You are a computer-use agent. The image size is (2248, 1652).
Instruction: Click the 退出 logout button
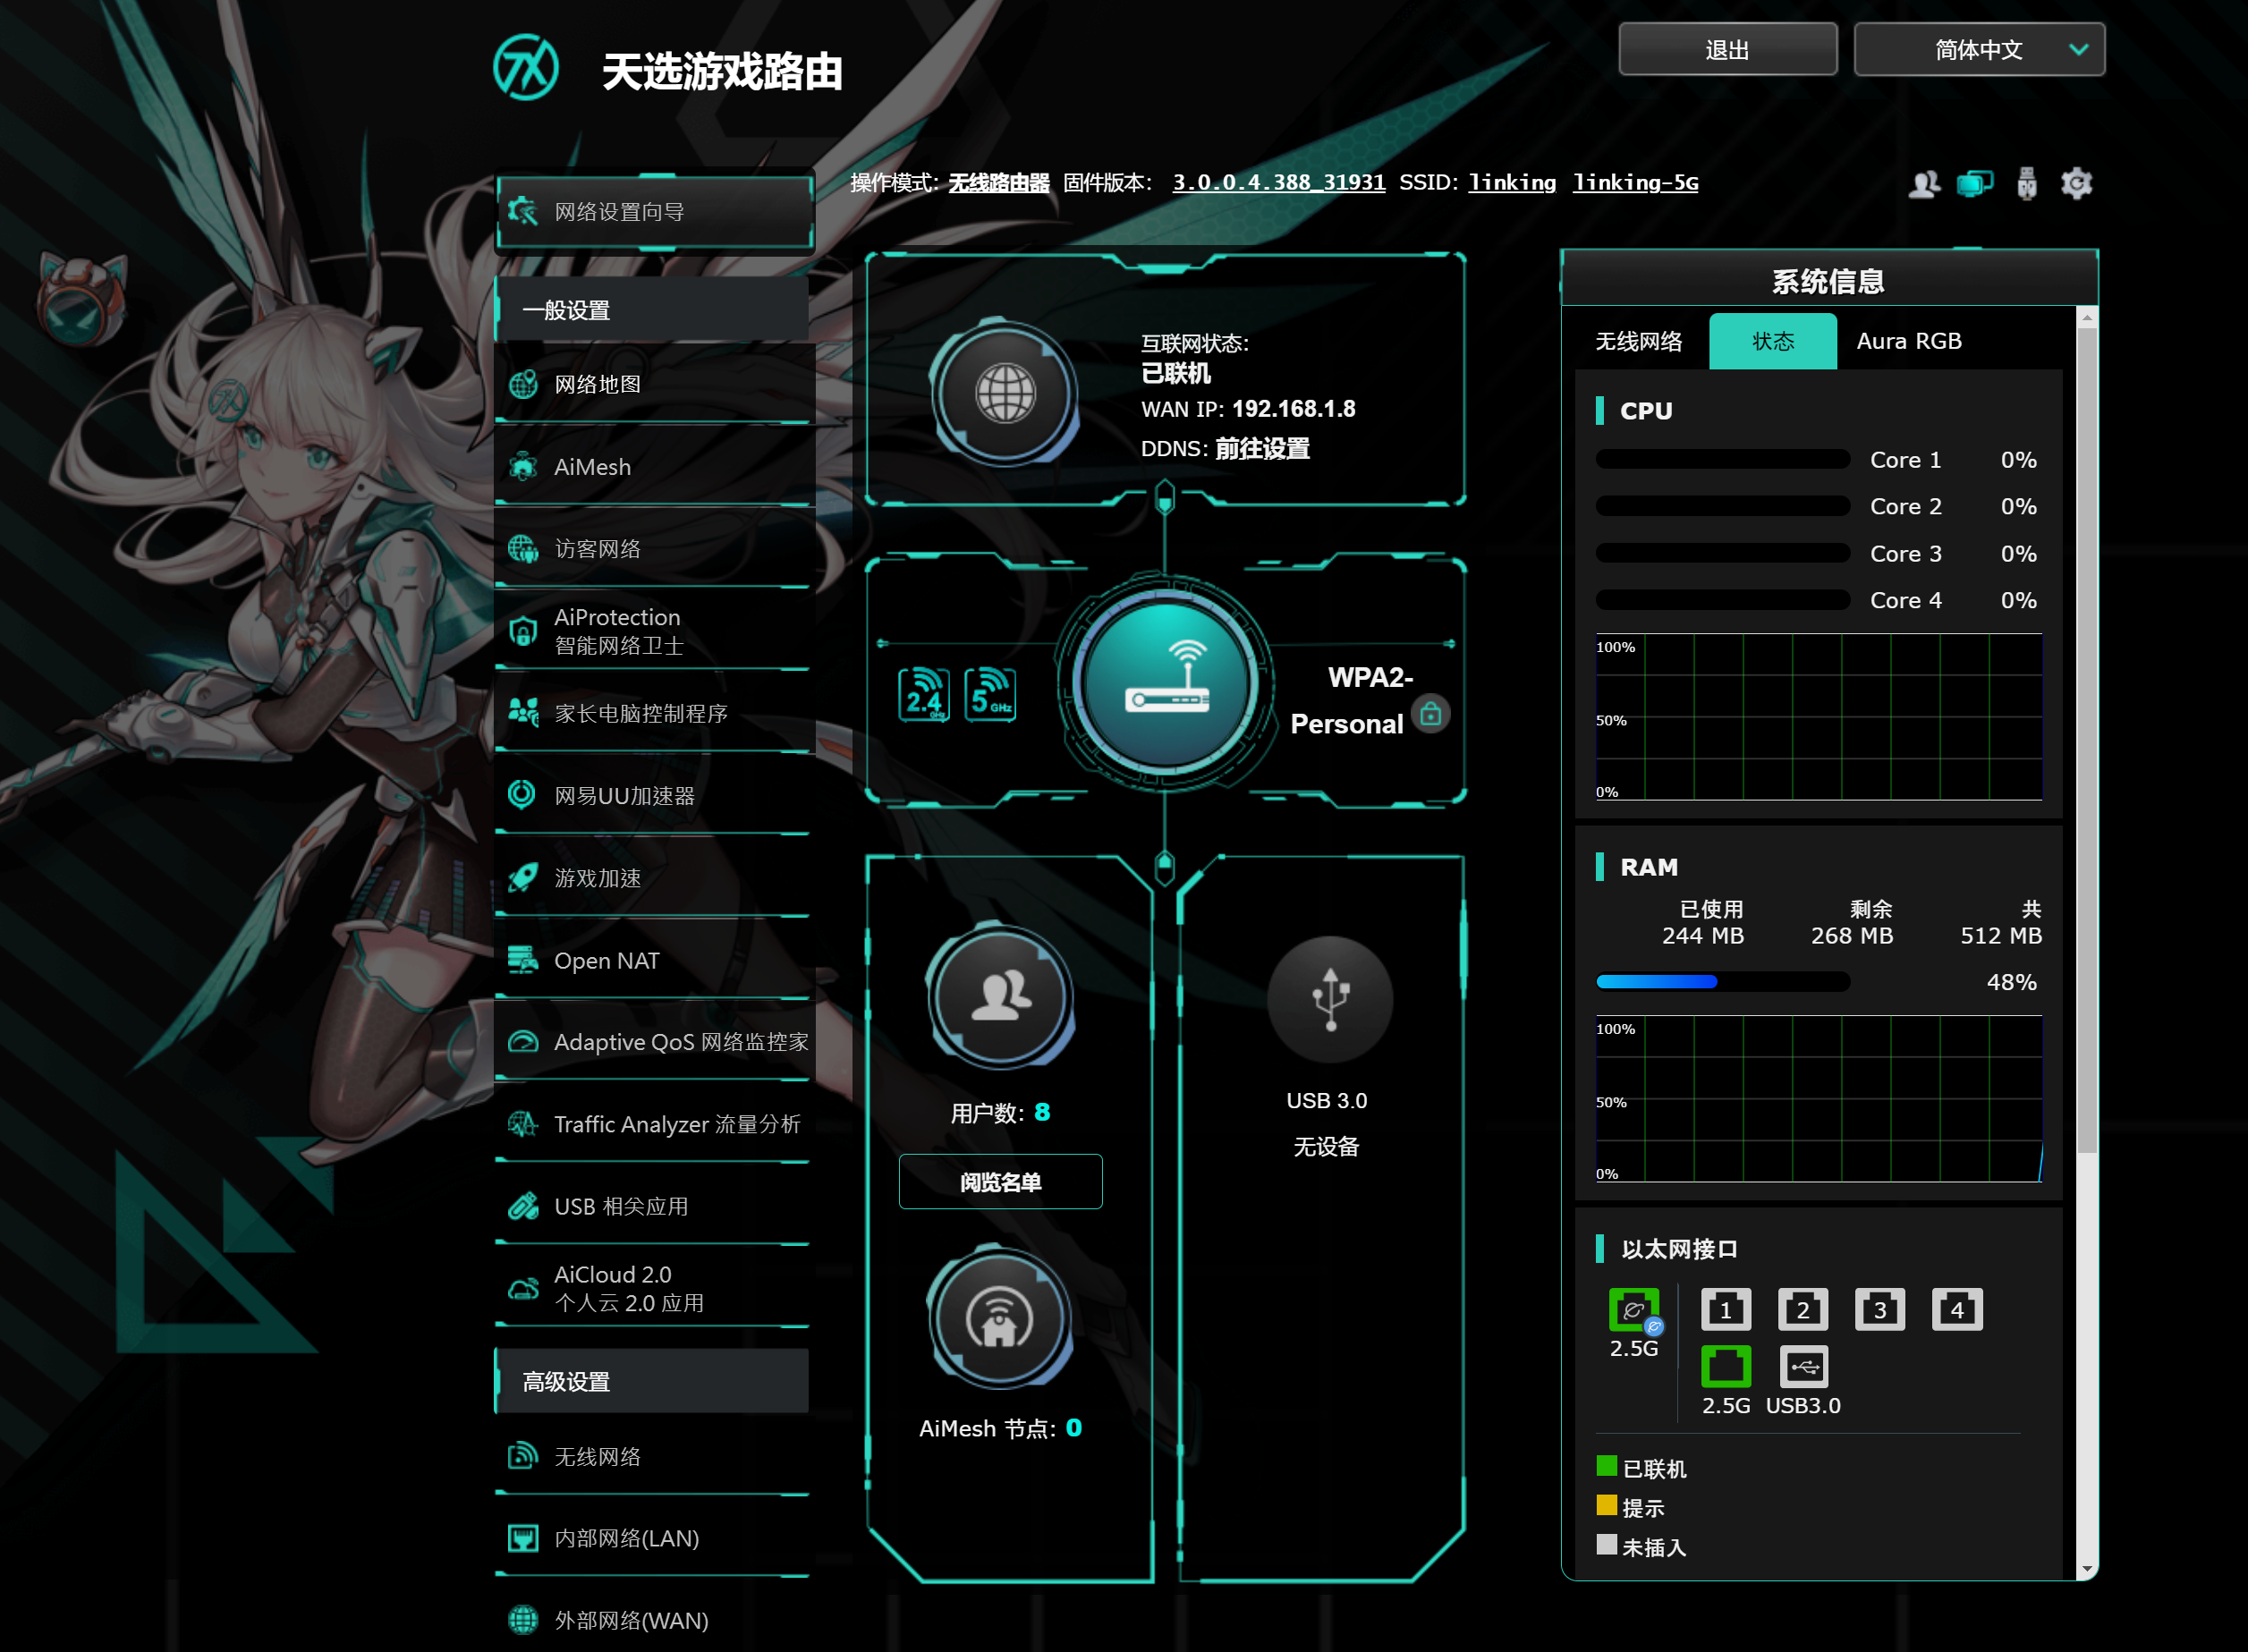click(x=1728, y=50)
